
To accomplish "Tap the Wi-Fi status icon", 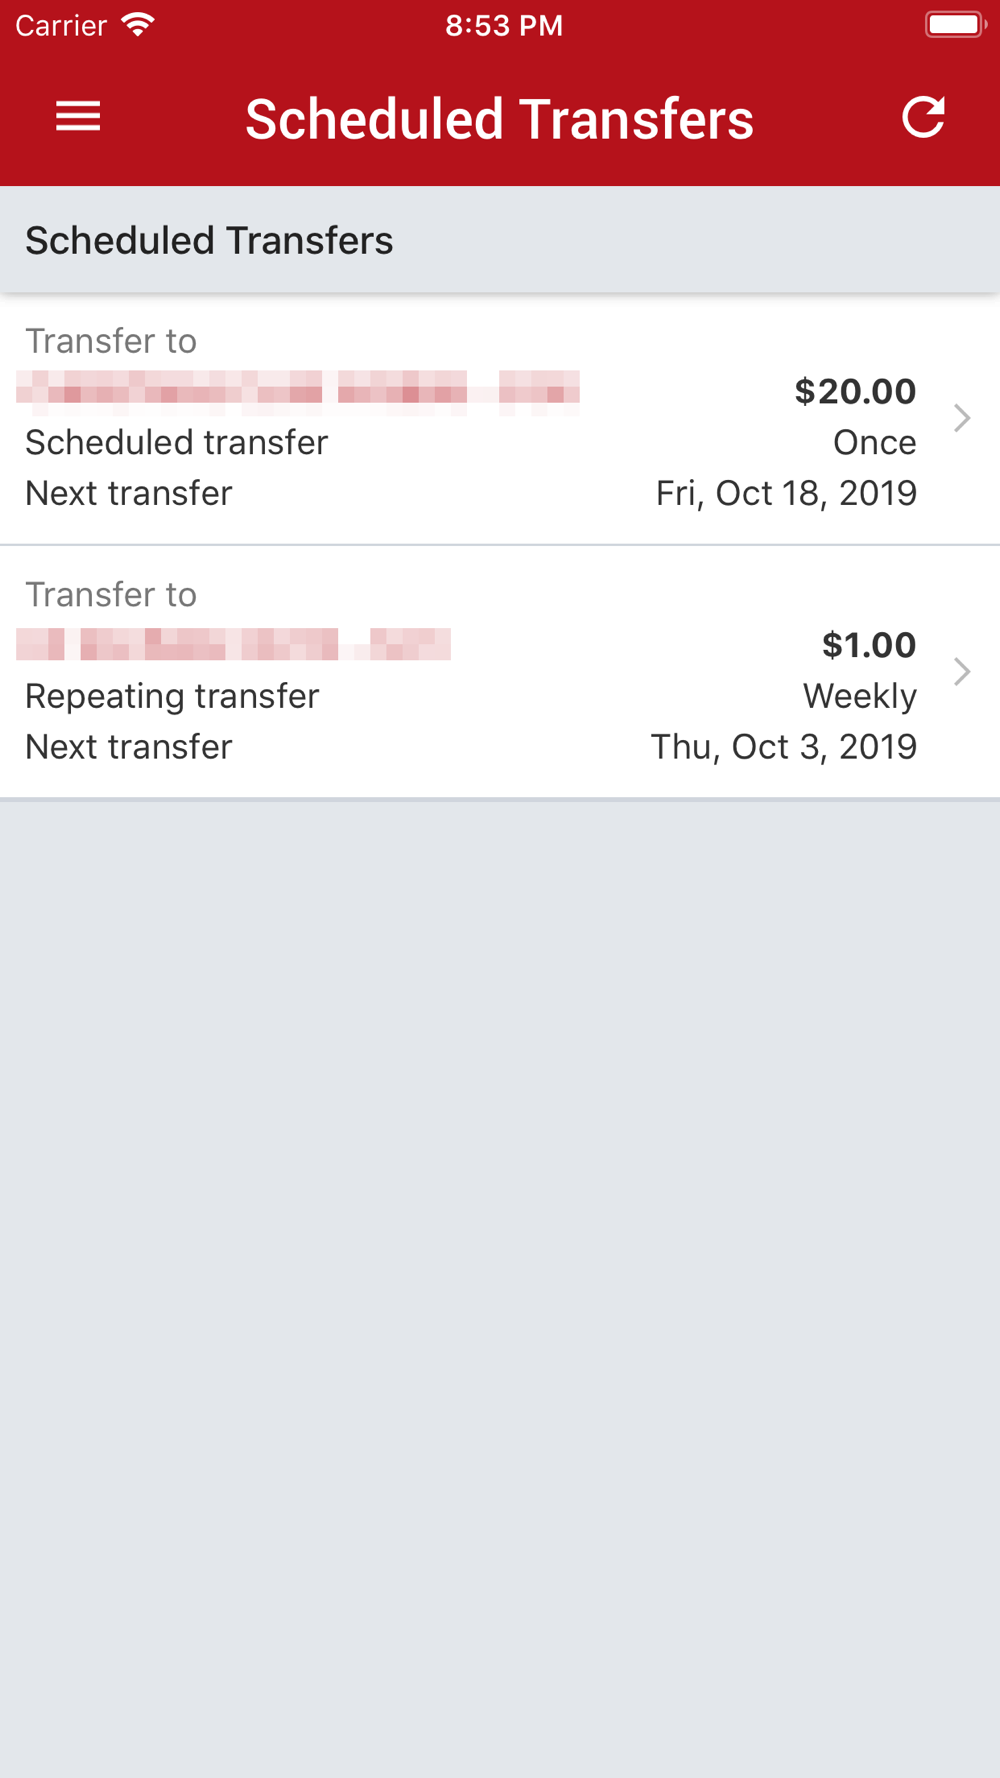I will point(137,25).
